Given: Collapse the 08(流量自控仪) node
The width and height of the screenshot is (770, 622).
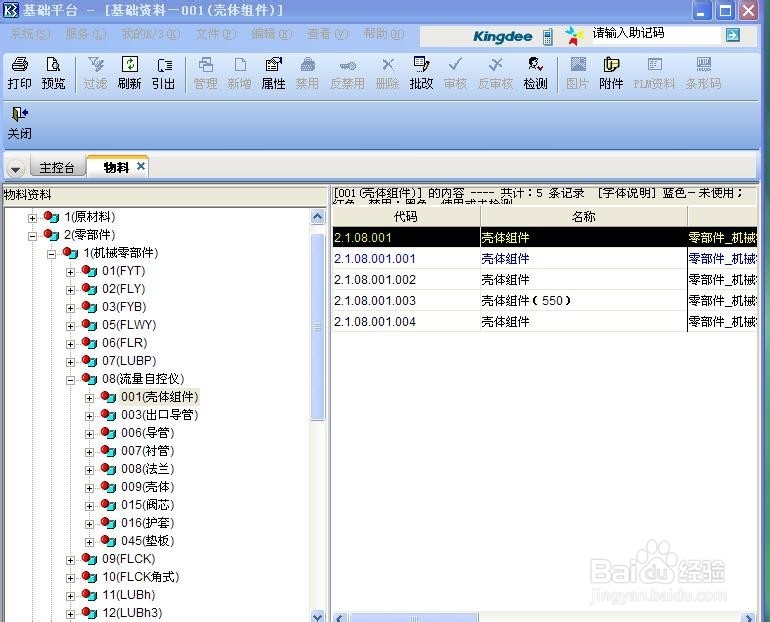Looking at the screenshot, I should tap(70, 380).
